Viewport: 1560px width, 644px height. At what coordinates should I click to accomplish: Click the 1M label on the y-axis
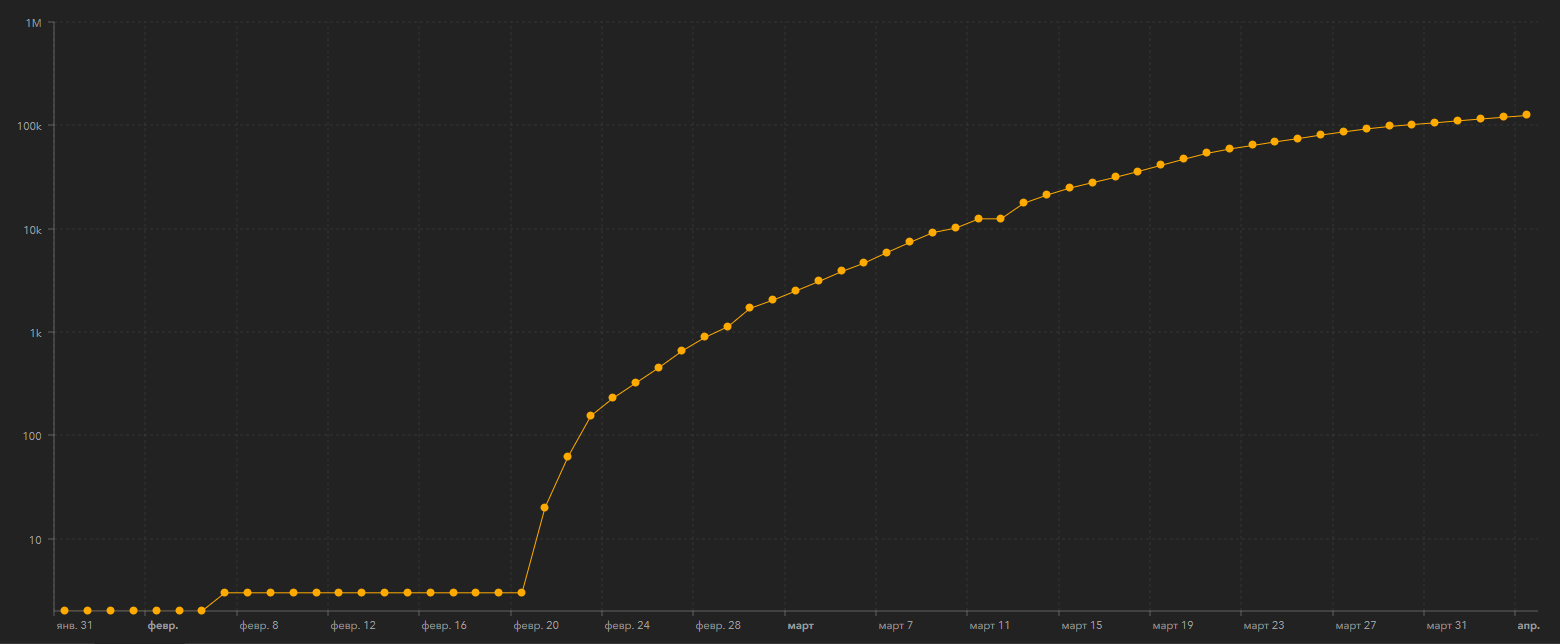pyautogui.click(x=33, y=23)
